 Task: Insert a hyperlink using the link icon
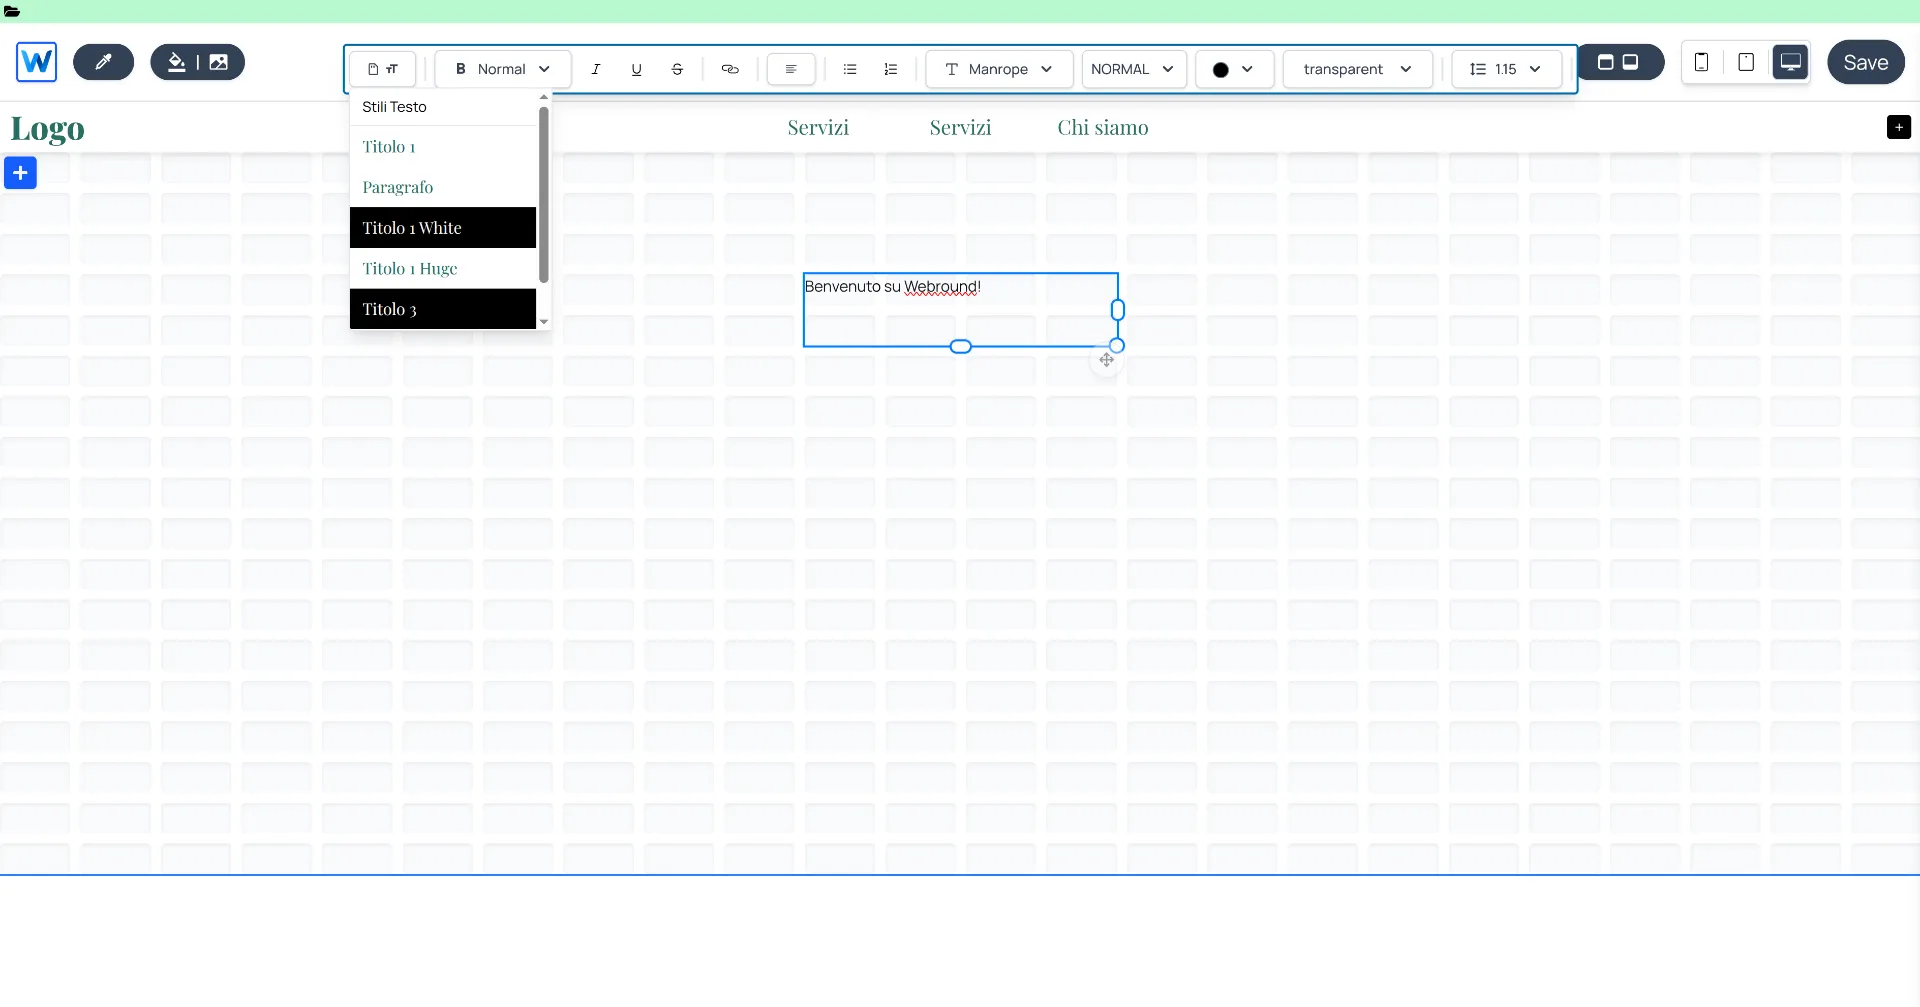[x=730, y=69]
